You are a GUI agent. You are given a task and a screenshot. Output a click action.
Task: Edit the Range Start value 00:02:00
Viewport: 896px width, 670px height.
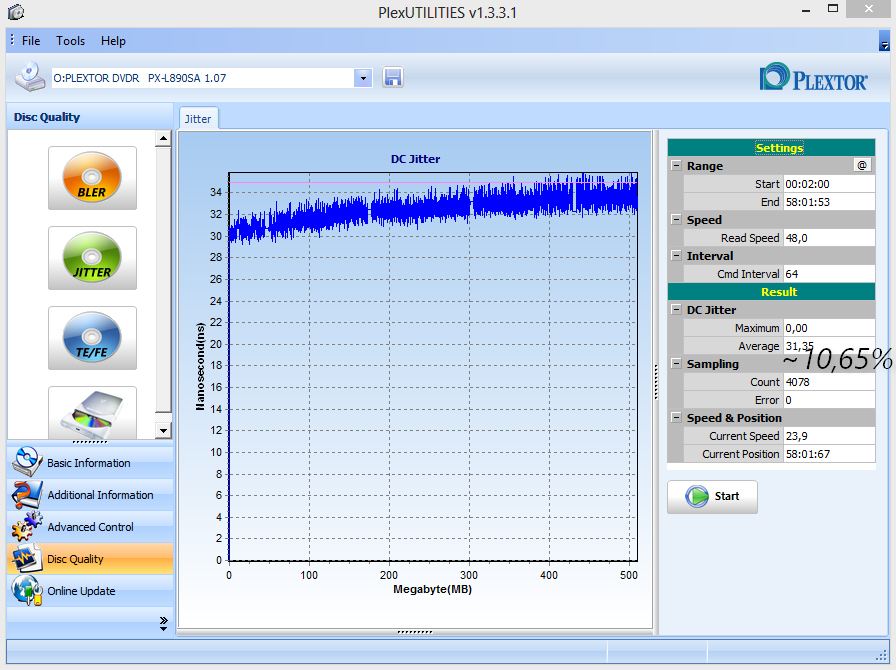[x=829, y=184]
